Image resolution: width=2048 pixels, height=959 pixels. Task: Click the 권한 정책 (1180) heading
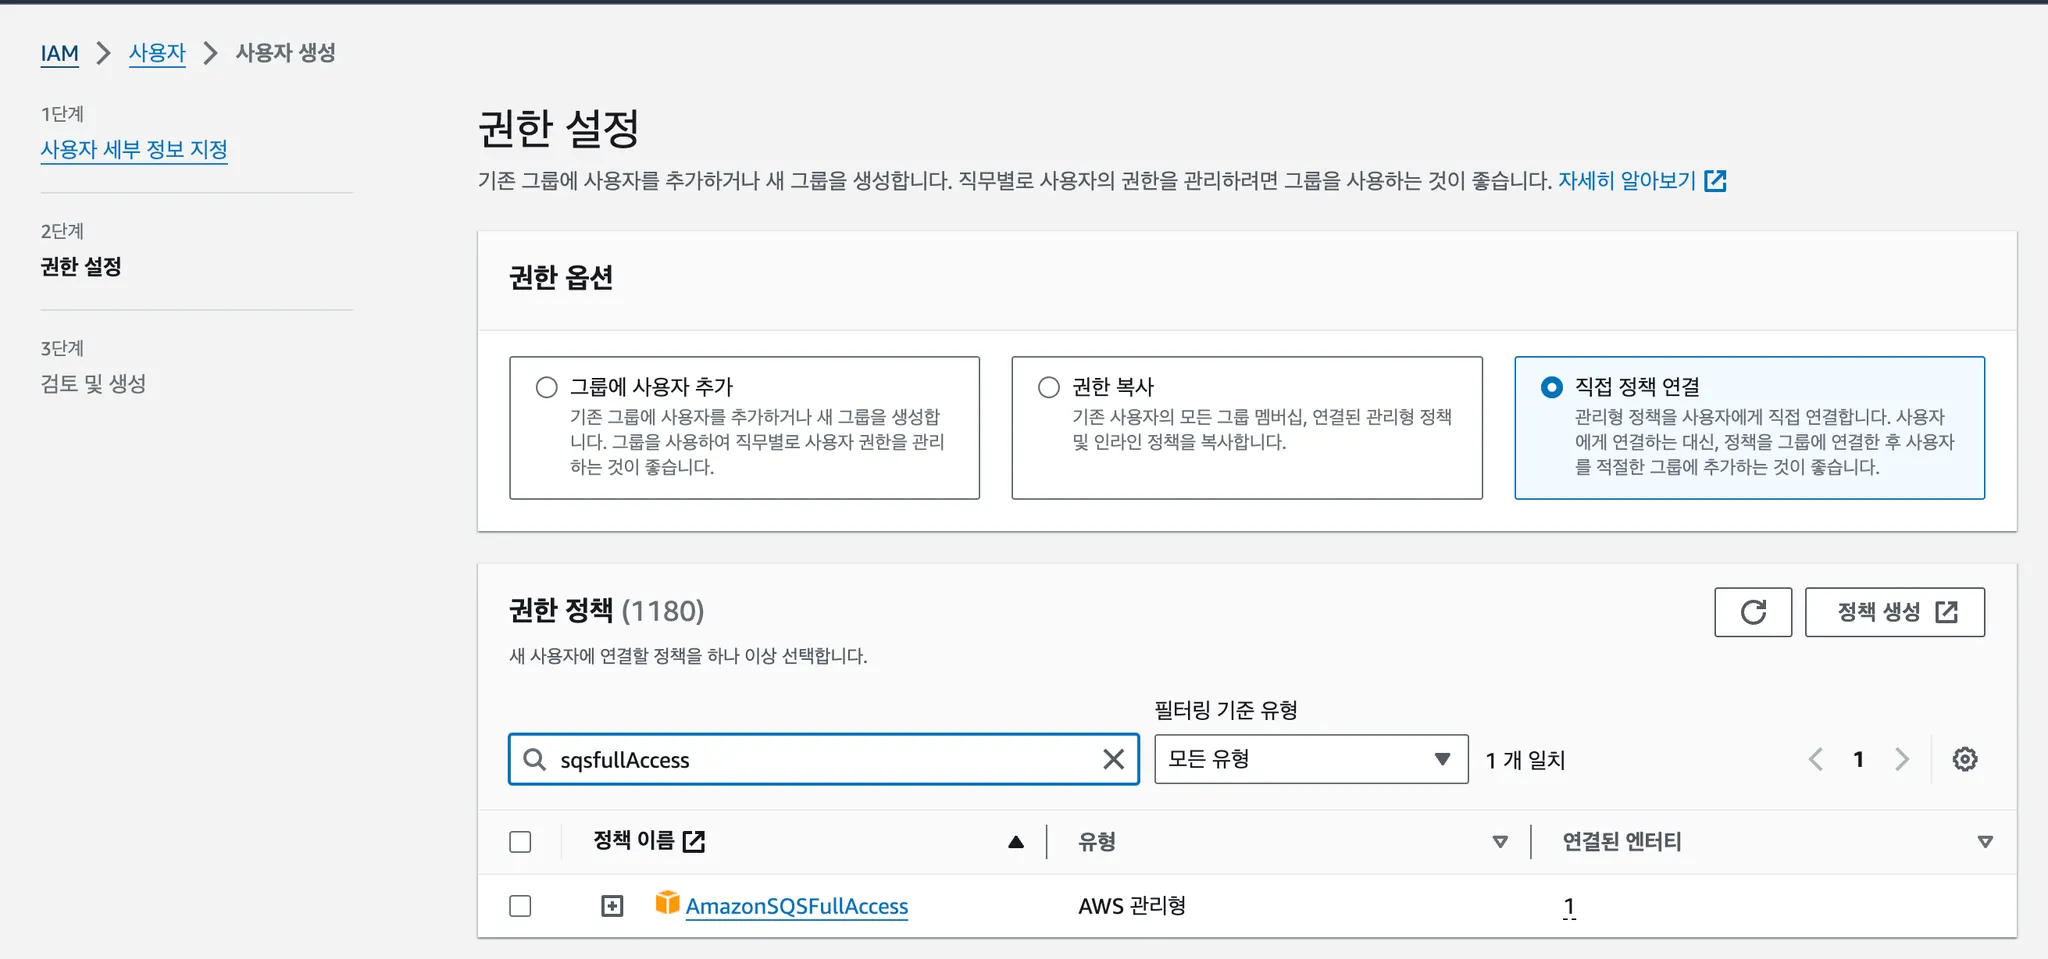click(606, 610)
